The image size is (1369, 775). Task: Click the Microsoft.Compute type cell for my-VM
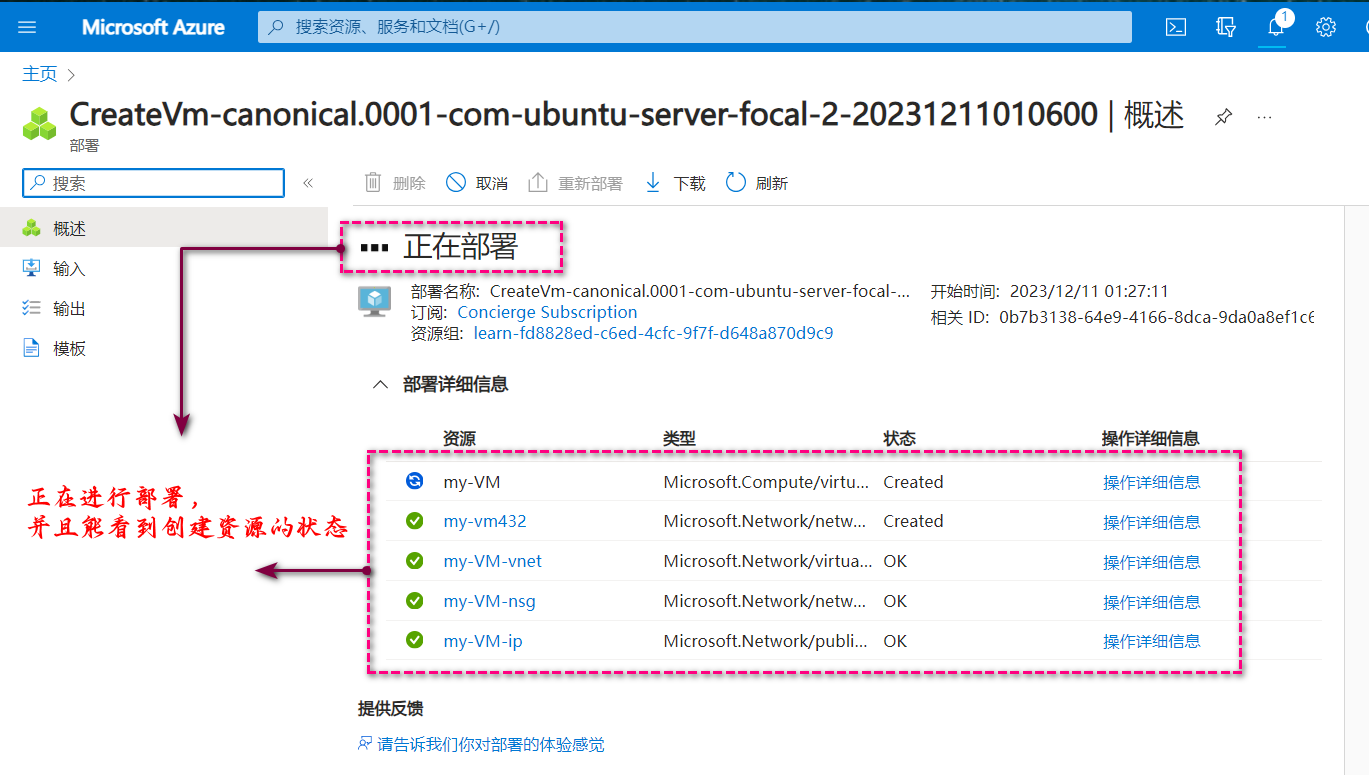[x=767, y=482]
